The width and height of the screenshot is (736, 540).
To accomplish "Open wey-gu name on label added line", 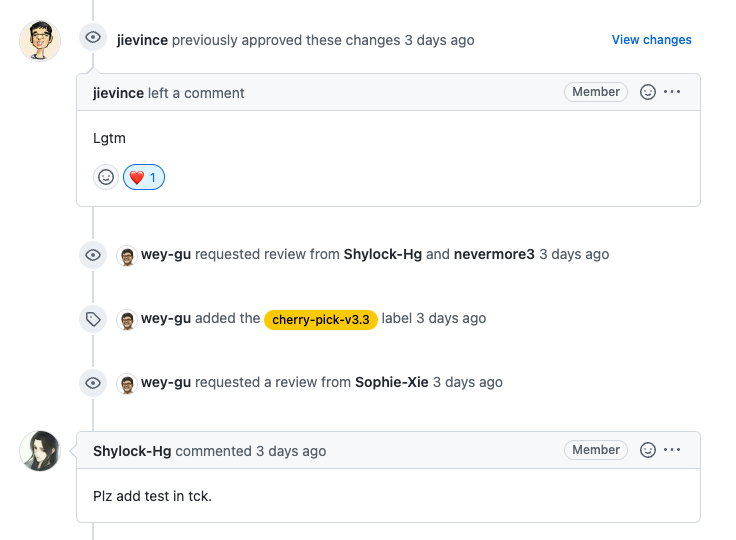I will (166, 318).
